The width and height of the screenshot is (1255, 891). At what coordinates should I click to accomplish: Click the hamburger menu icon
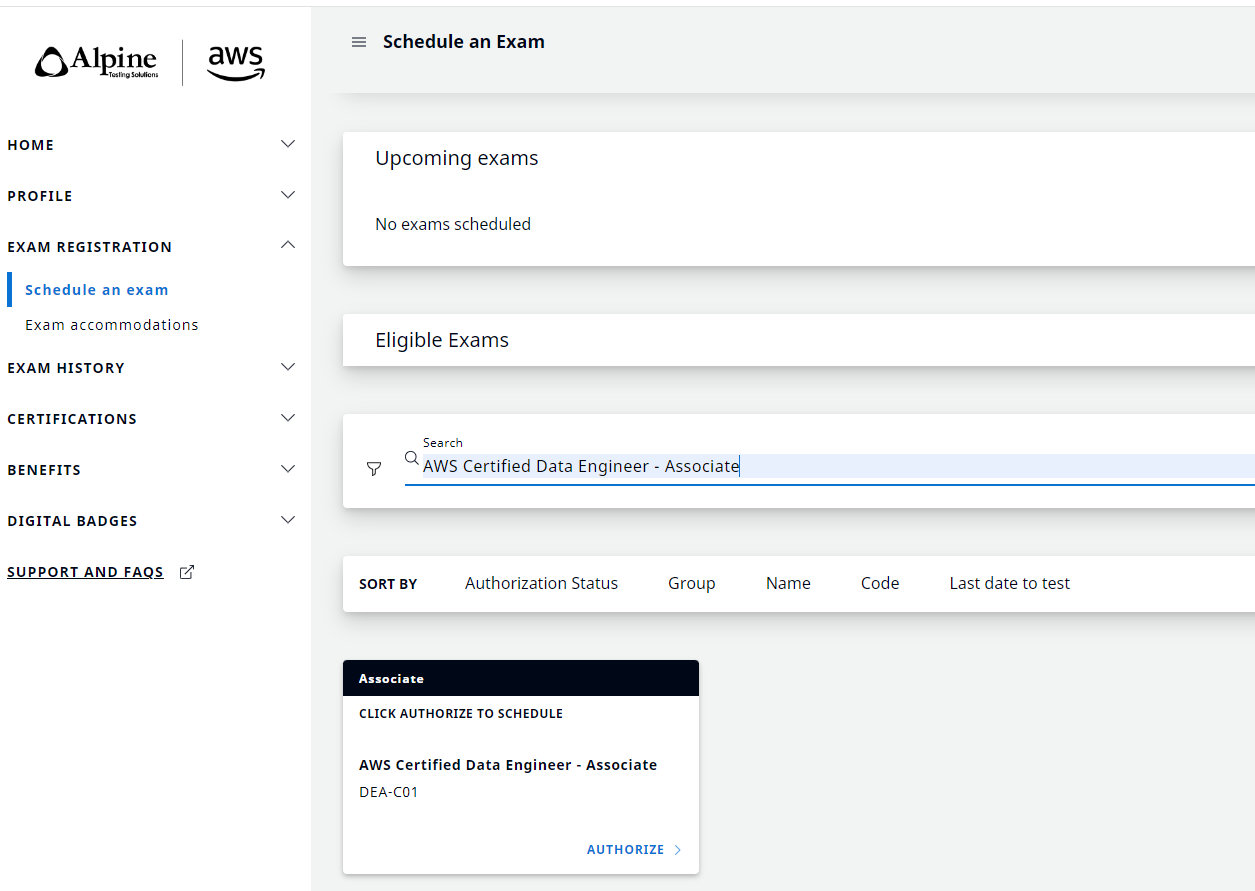pyautogui.click(x=359, y=42)
